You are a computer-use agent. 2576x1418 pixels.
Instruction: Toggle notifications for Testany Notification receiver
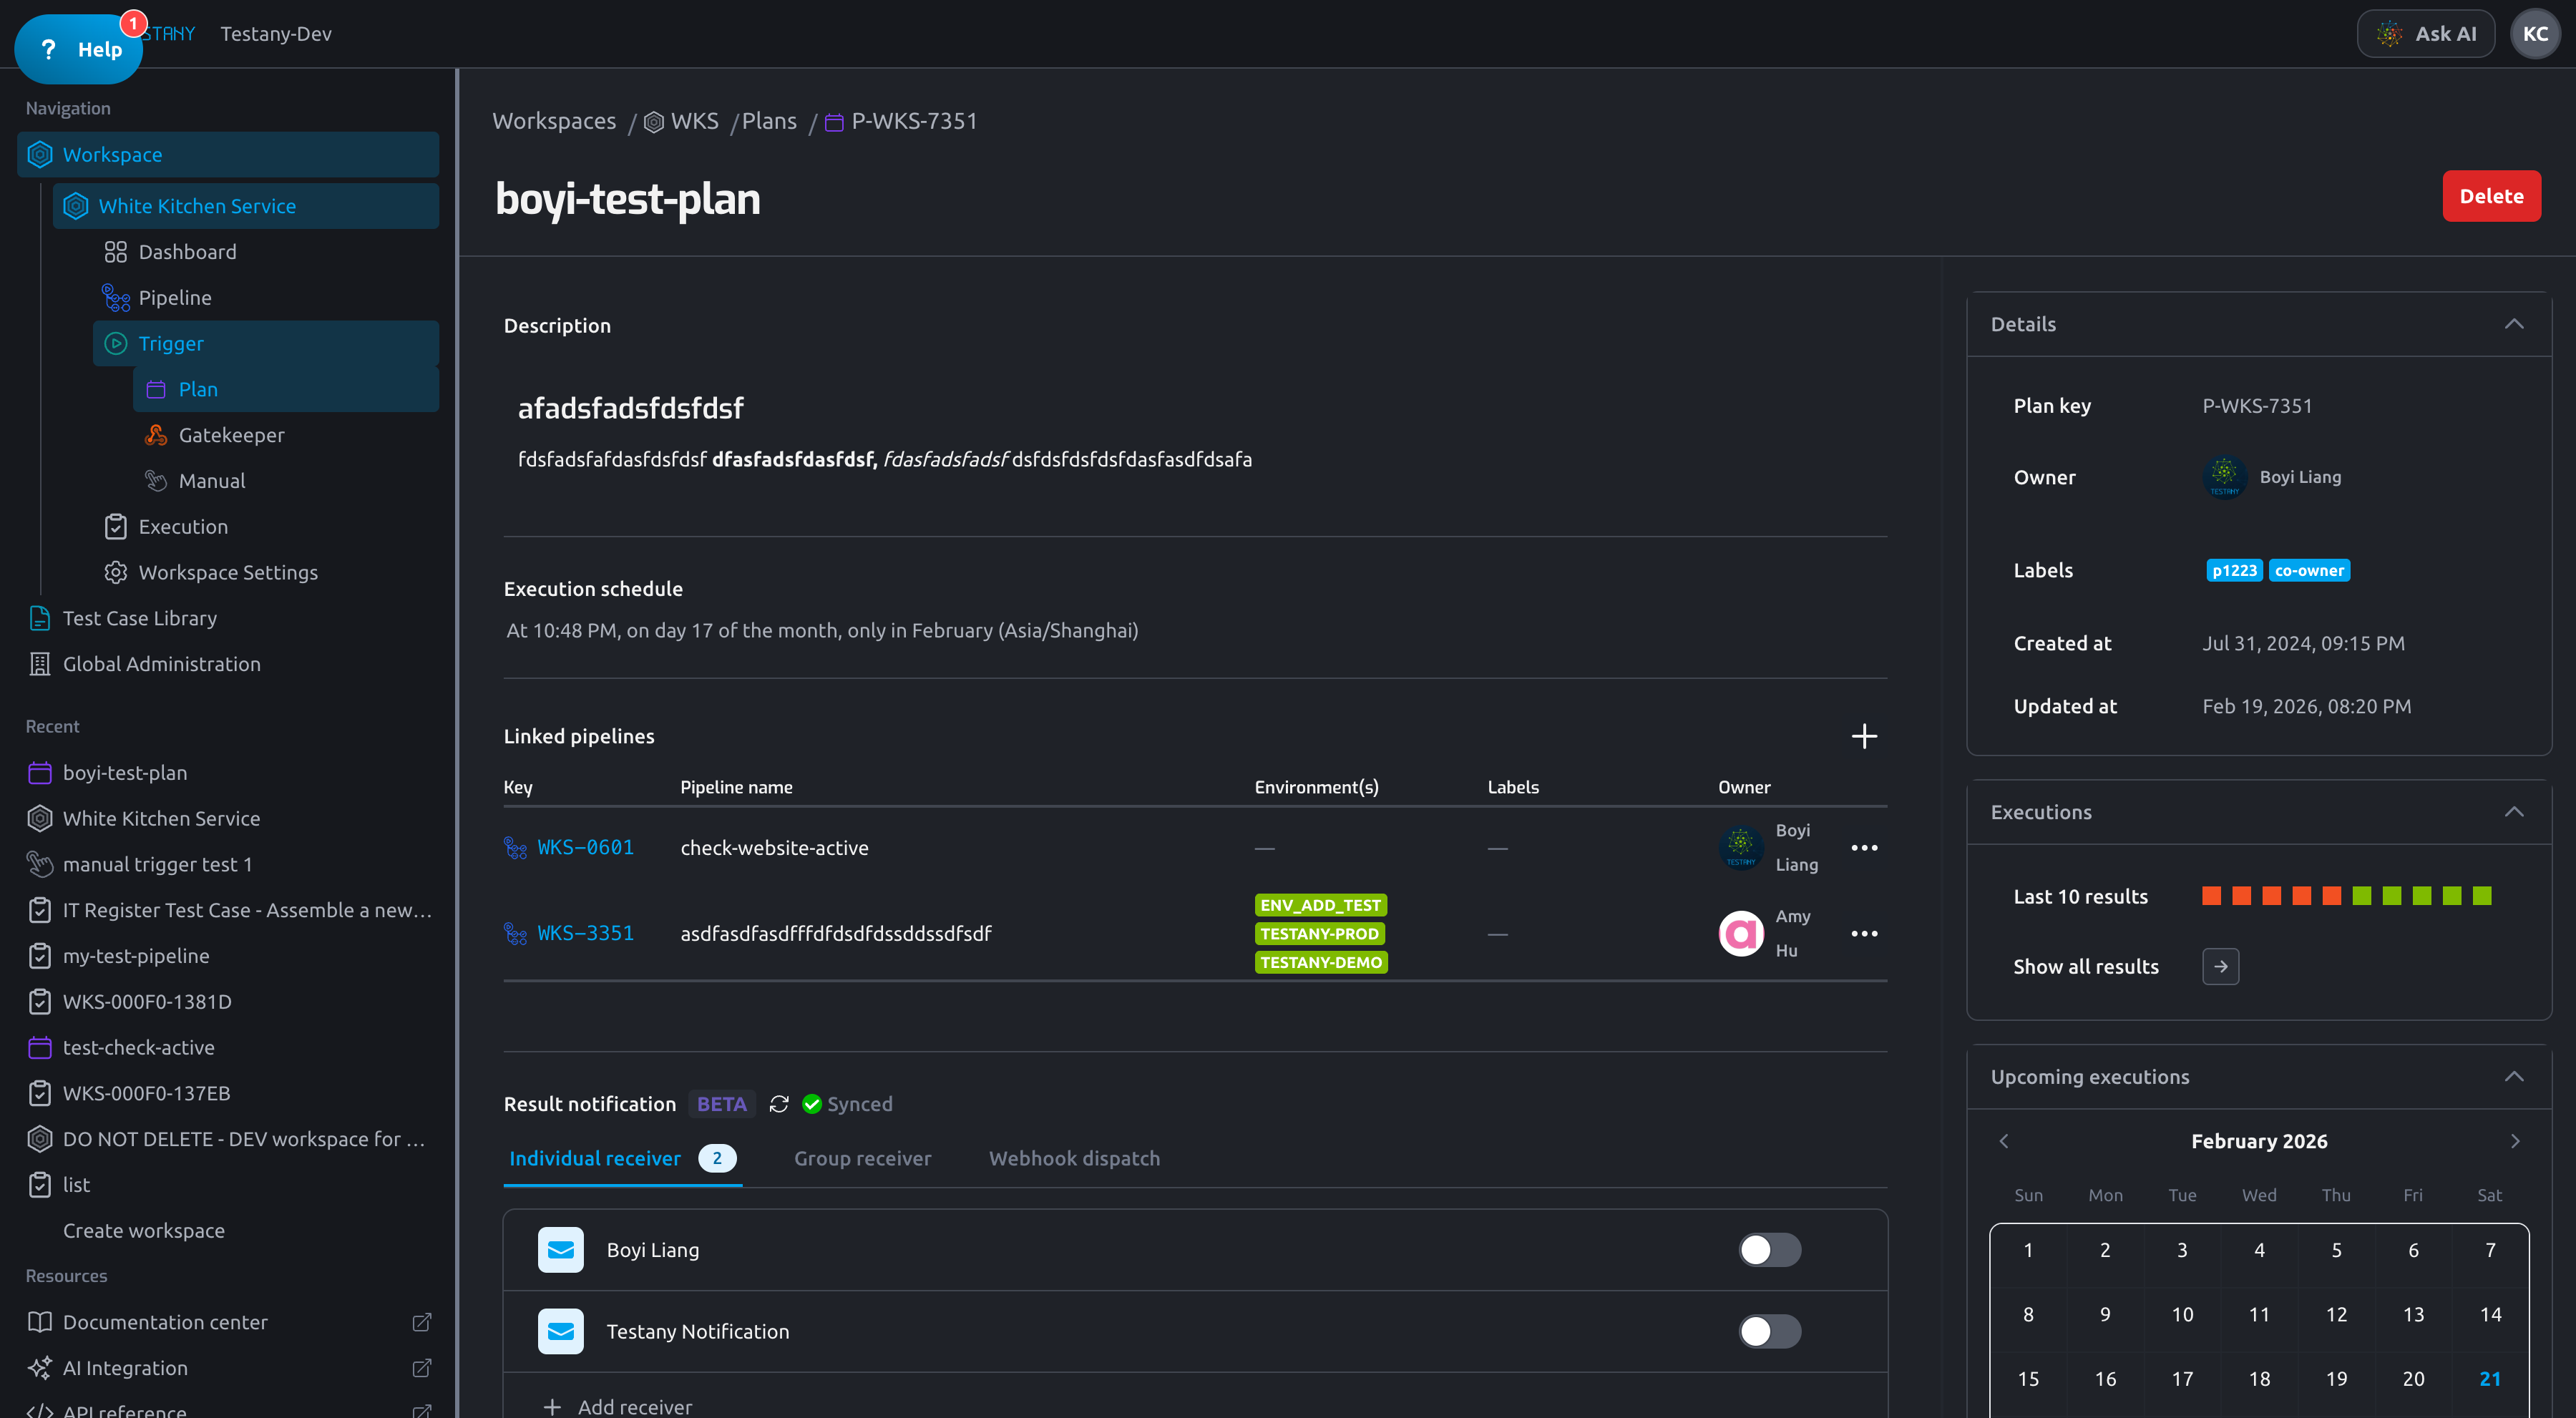pyautogui.click(x=1769, y=1332)
